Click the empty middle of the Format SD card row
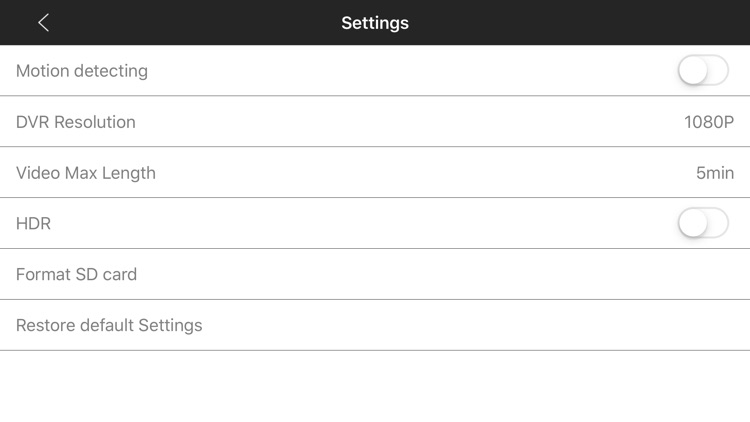Screen dimensions: 750x422 [x=400, y=274]
